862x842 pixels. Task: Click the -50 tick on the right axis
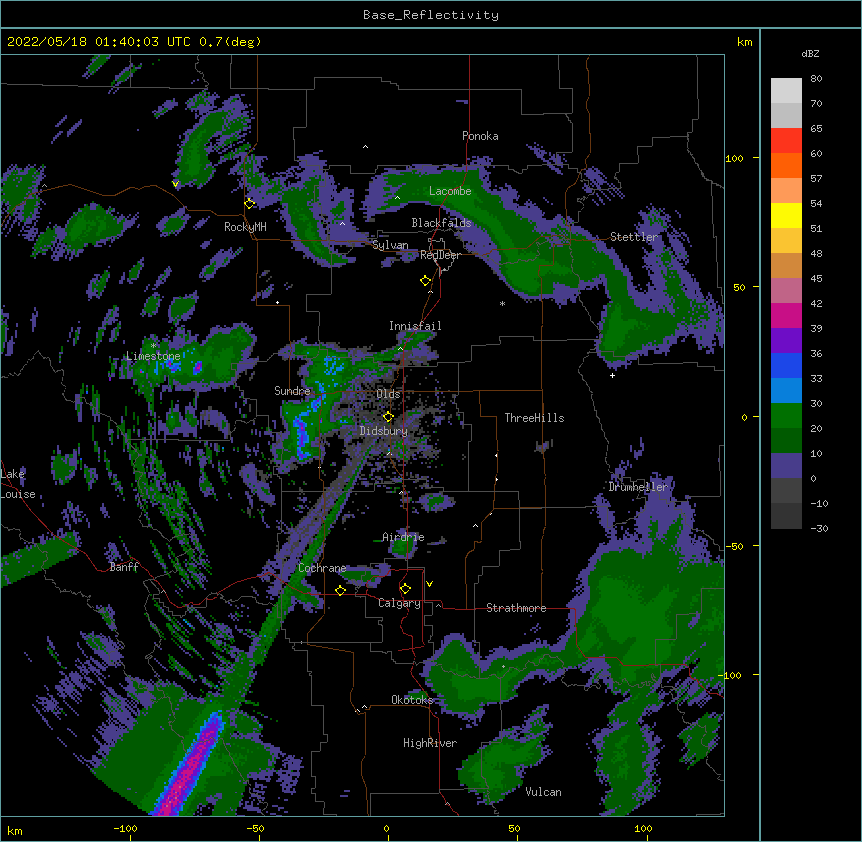click(734, 546)
